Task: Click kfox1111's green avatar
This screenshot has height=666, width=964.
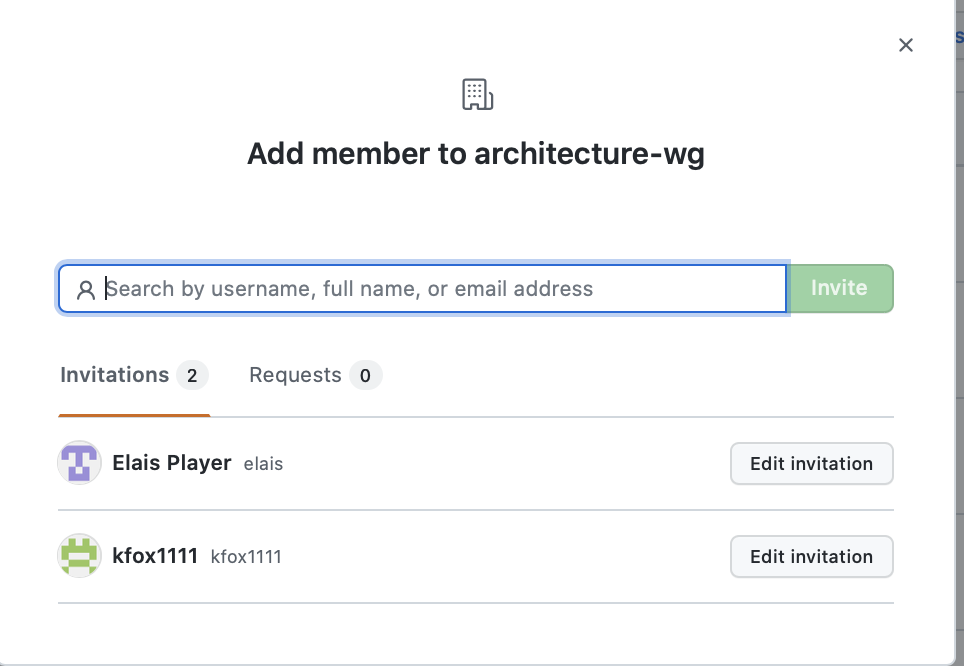Action: (x=79, y=556)
